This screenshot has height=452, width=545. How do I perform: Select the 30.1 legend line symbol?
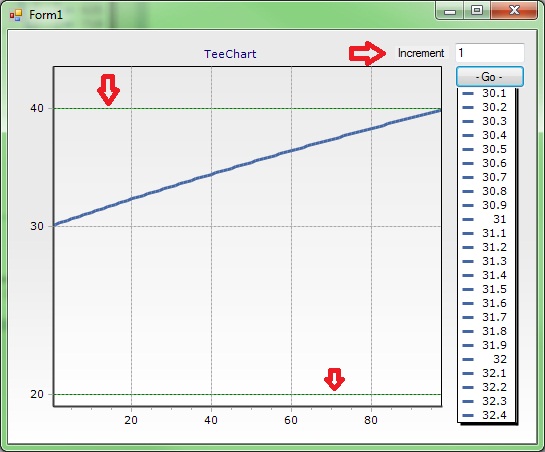click(468, 93)
